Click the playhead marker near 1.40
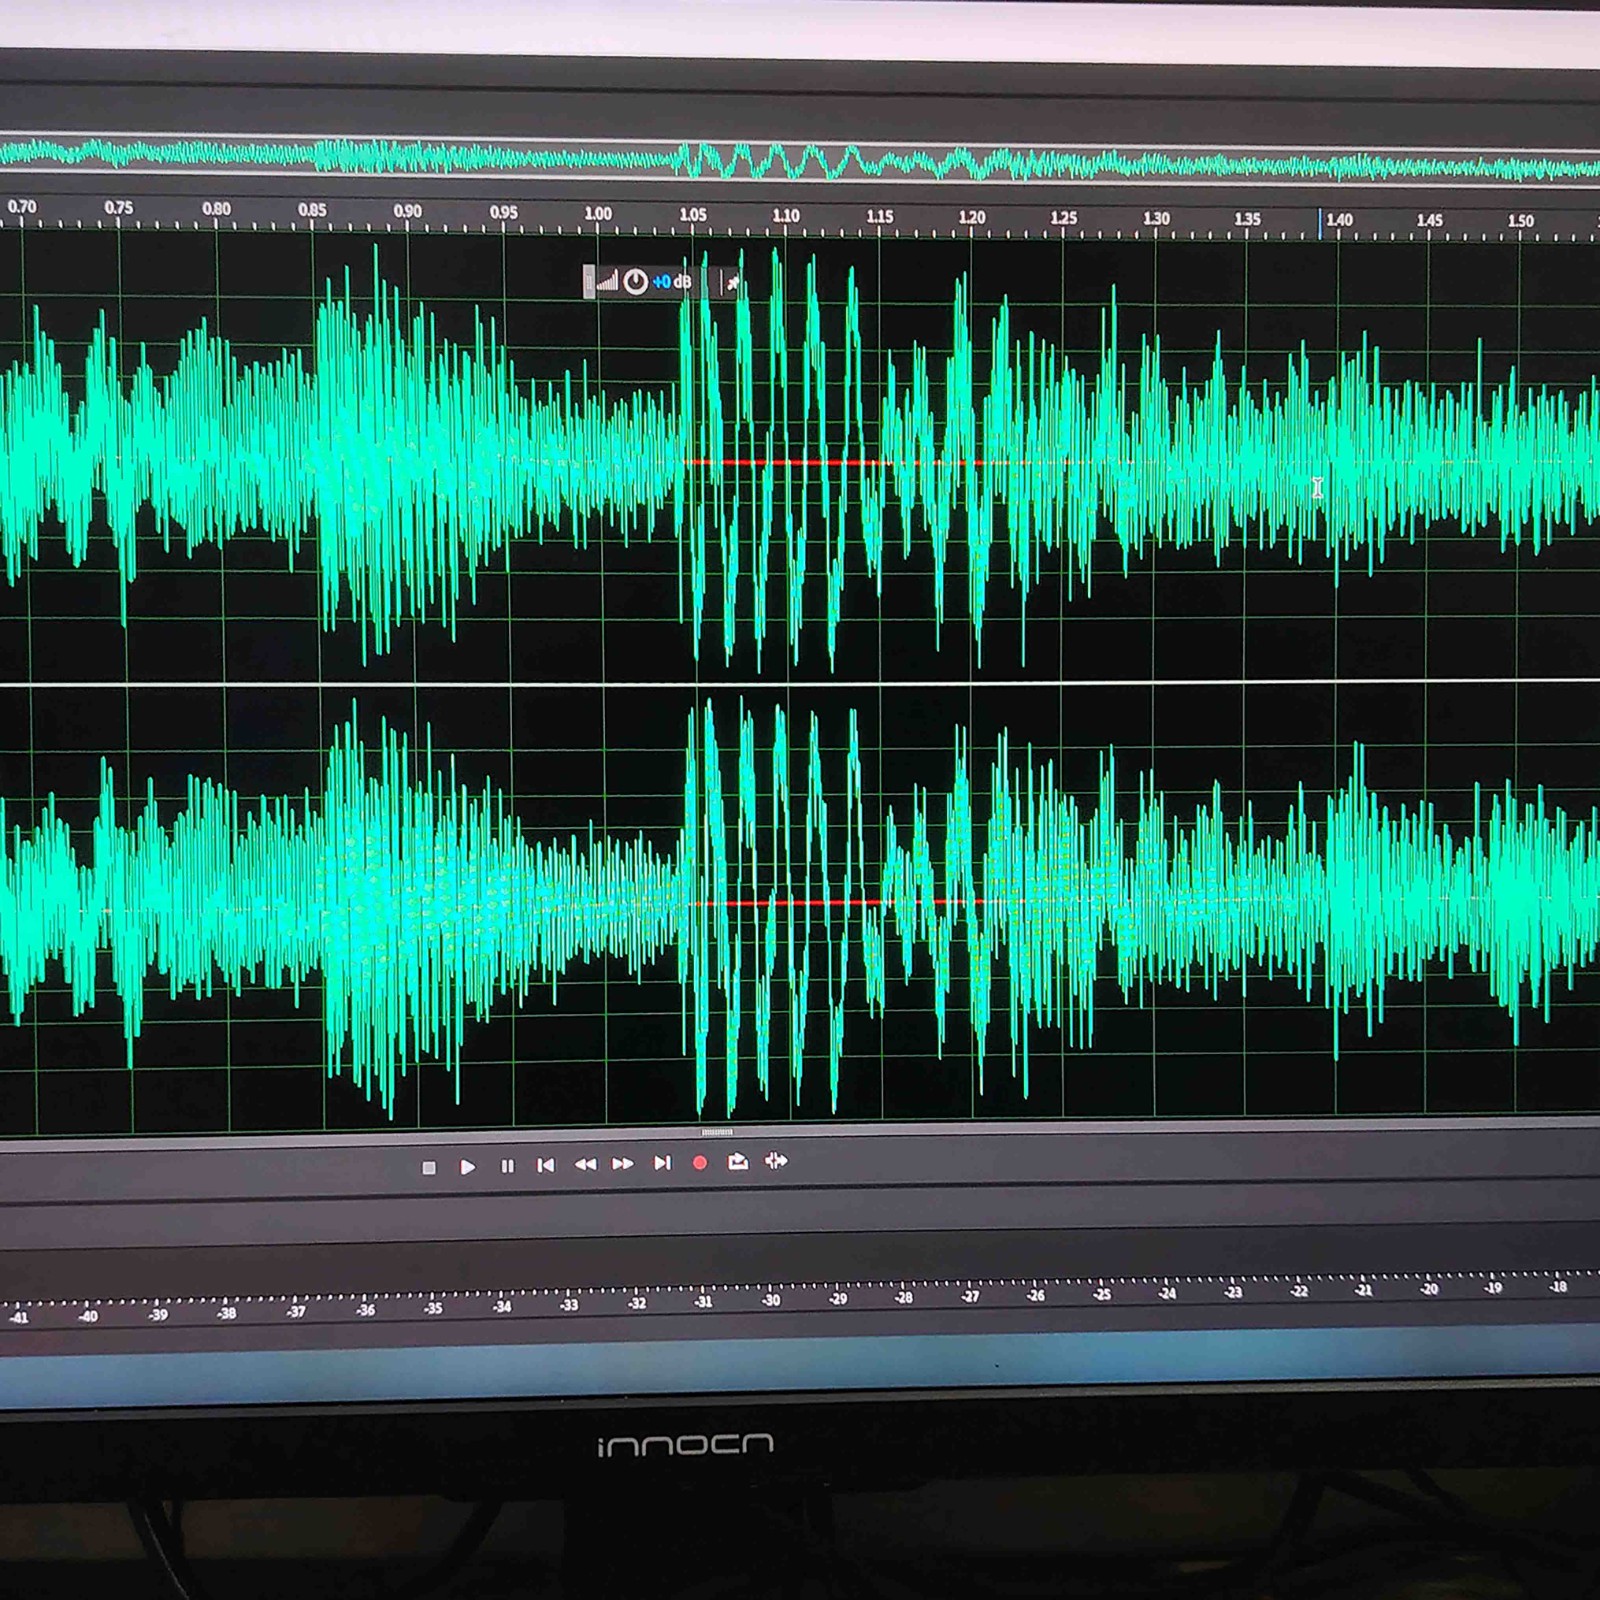The height and width of the screenshot is (1600, 1600). pyautogui.click(x=1320, y=222)
